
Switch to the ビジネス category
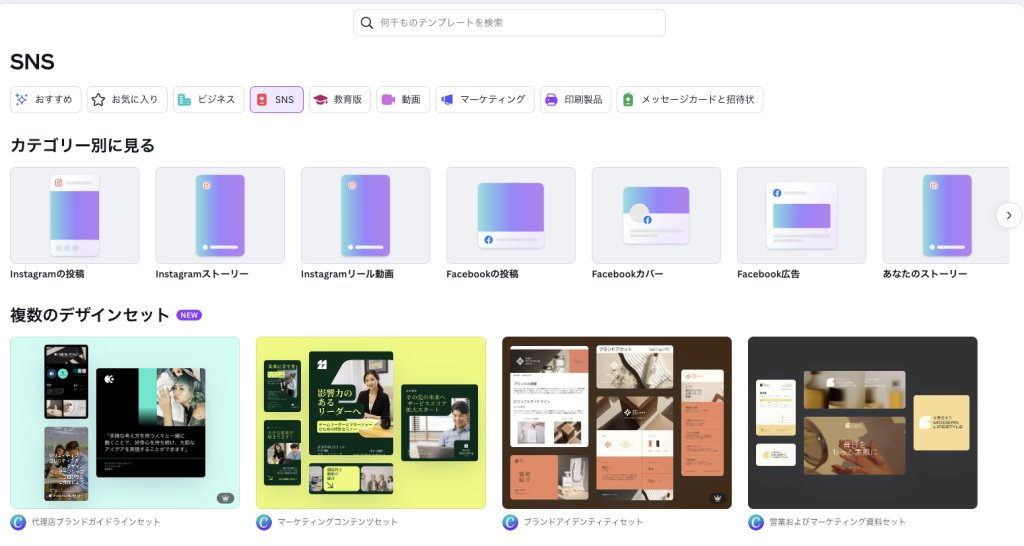pyautogui.click(x=208, y=100)
